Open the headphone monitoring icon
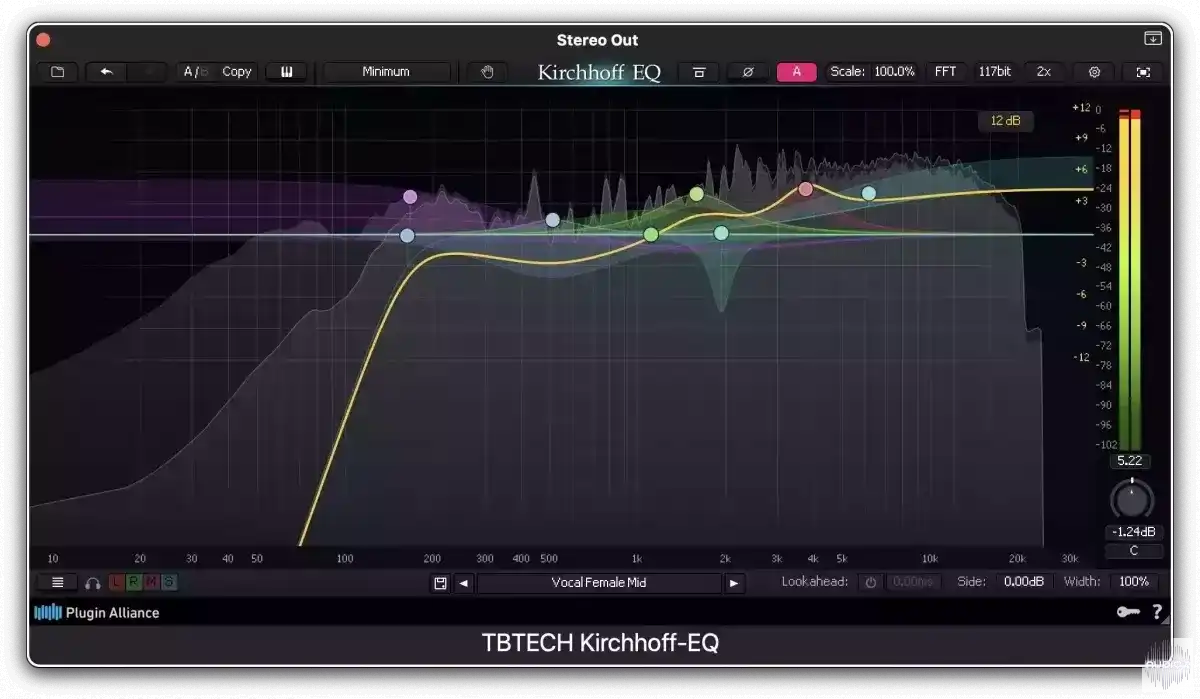 (92, 582)
